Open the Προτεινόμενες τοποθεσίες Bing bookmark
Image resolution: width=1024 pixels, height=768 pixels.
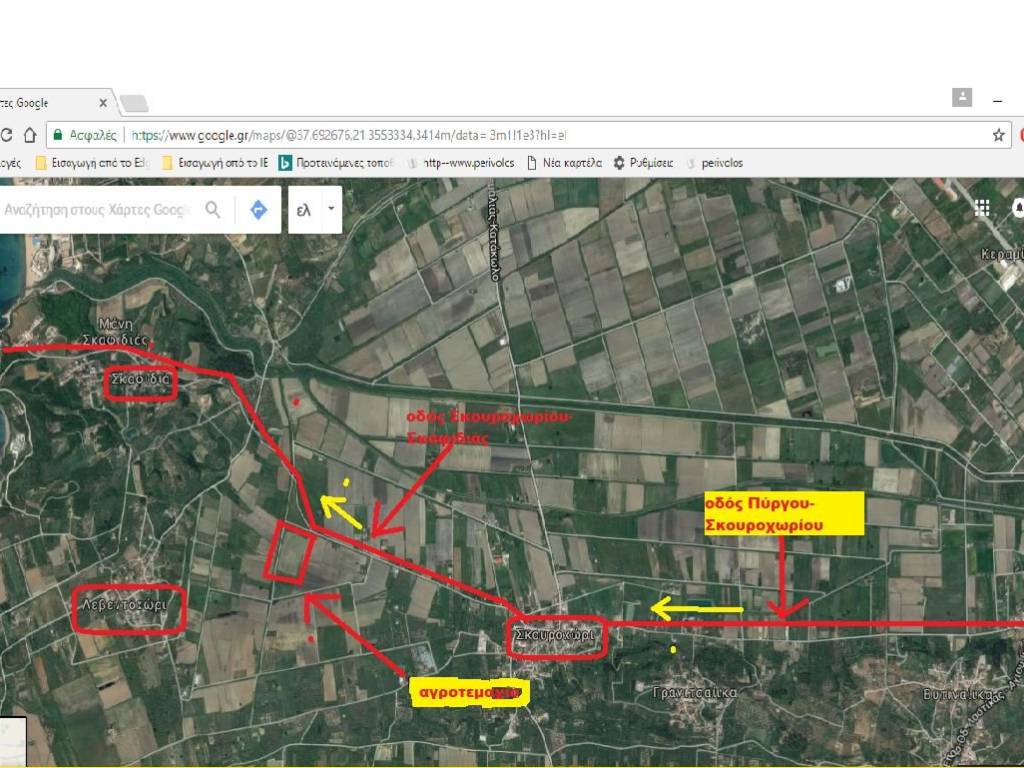click(x=336, y=163)
